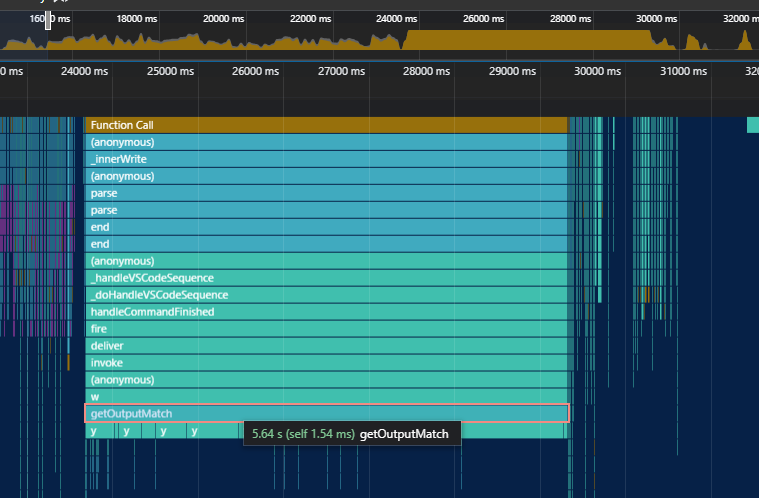Select the end frame directly below parse
The width and height of the screenshot is (759, 498).
click(326, 226)
